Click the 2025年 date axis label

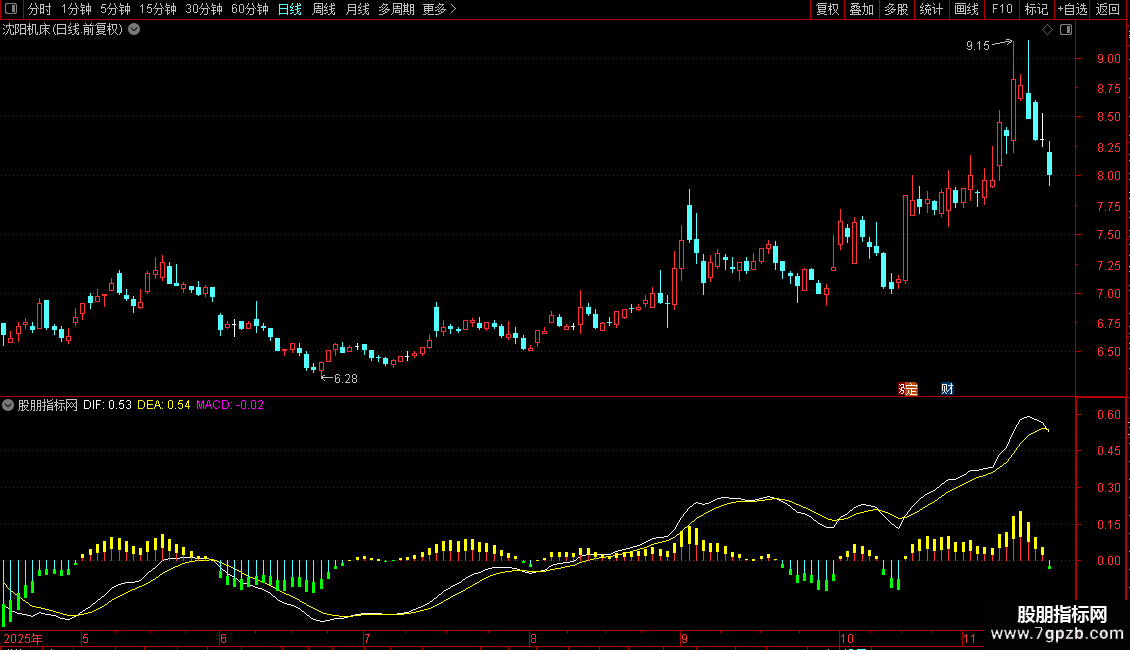(23, 638)
